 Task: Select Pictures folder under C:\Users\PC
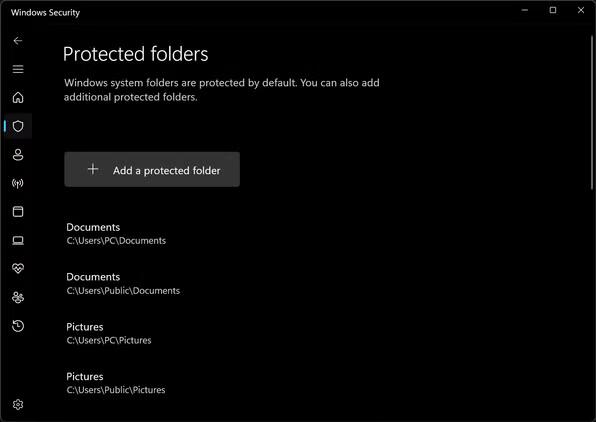pyautogui.click(x=109, y=333)
